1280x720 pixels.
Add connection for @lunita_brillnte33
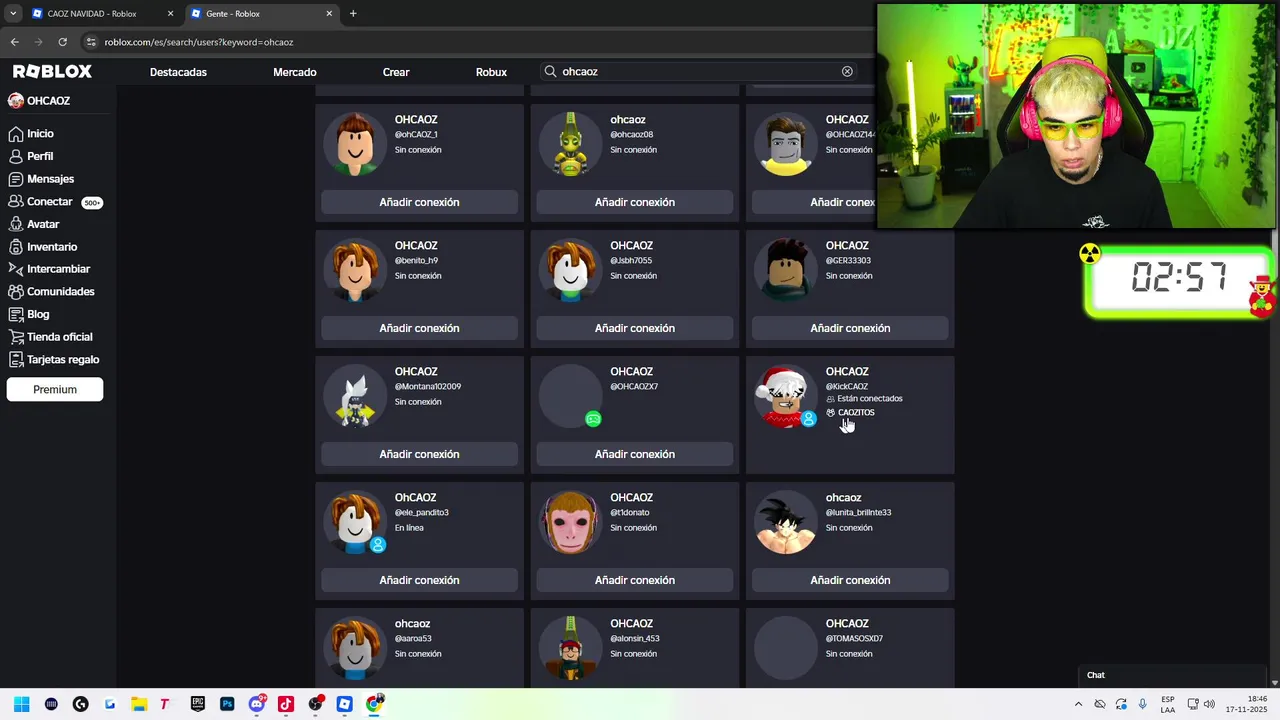click(x=850, y=580)
